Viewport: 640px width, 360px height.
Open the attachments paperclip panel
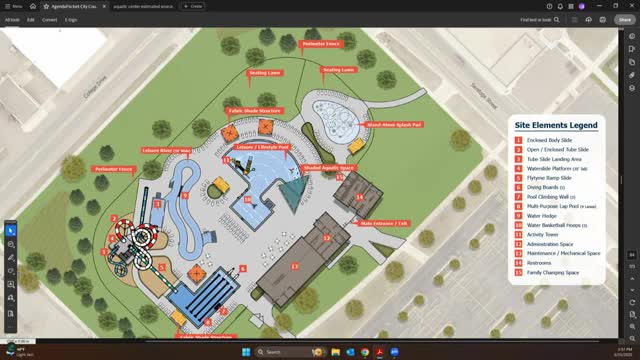tap(632, 75)
